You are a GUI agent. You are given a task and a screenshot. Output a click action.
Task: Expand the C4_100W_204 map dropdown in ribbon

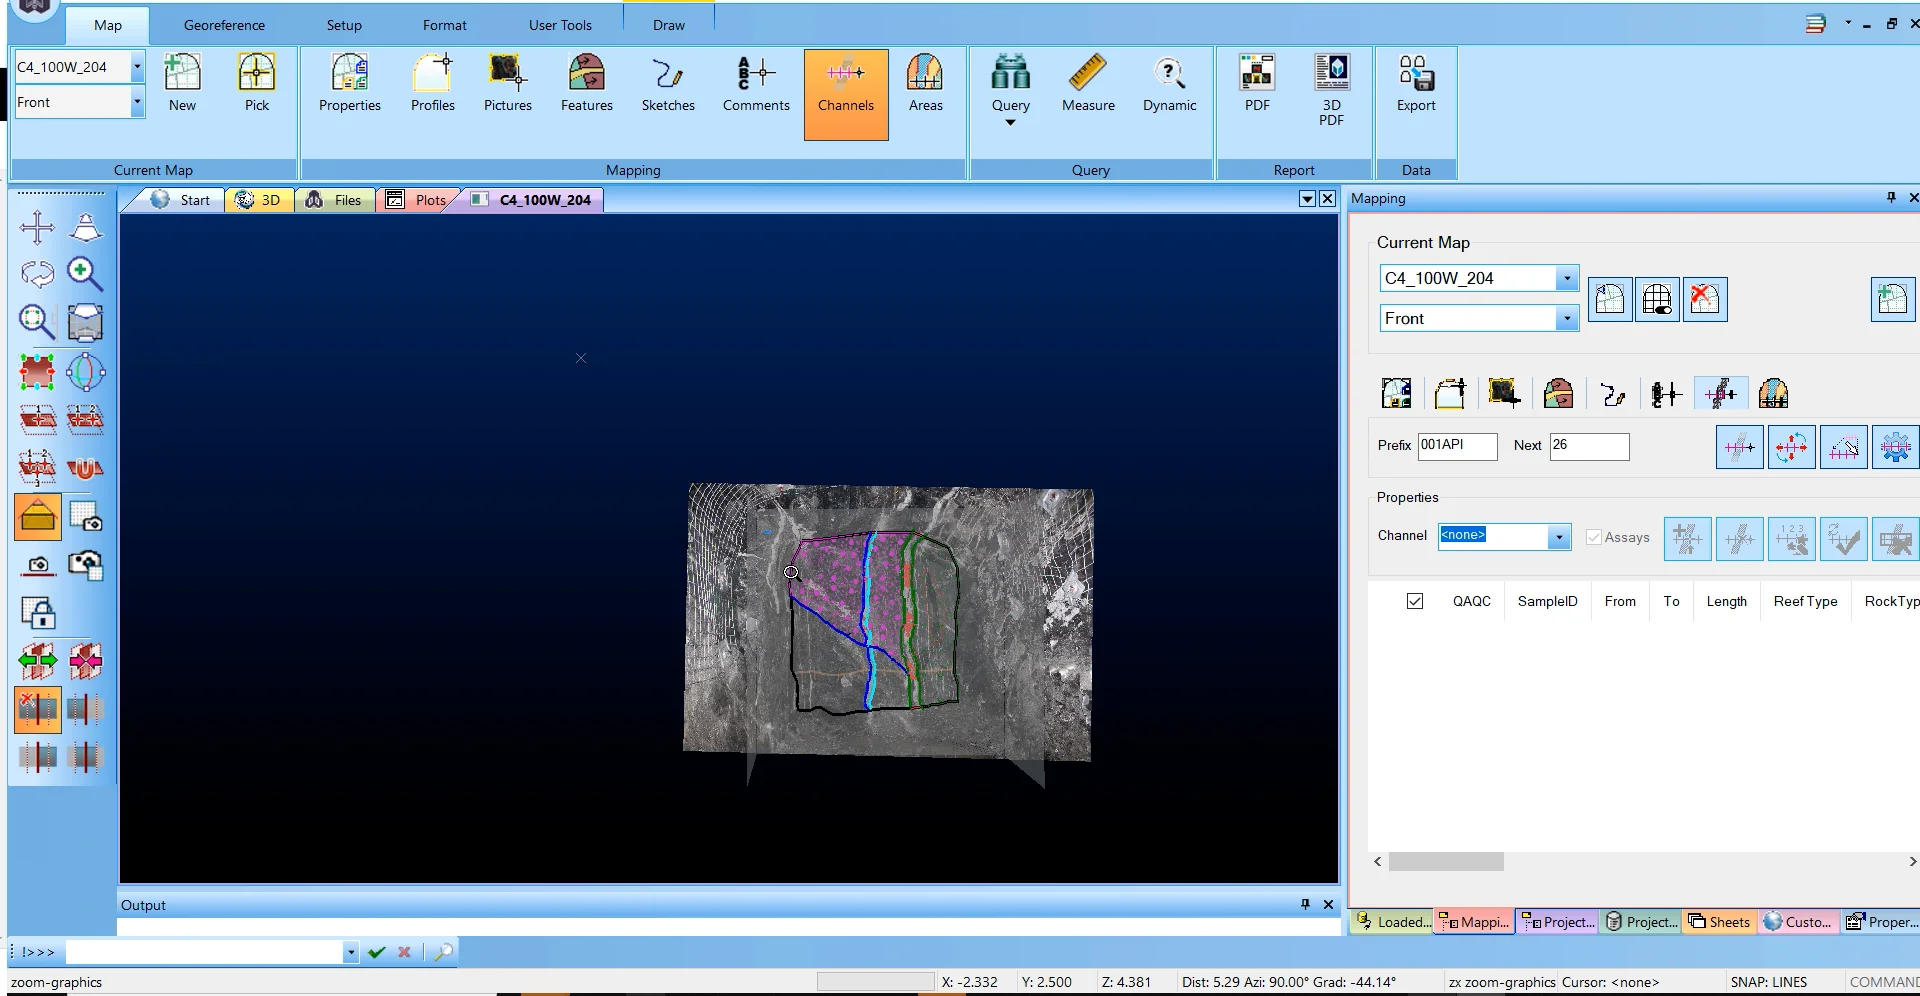[137, 67]
